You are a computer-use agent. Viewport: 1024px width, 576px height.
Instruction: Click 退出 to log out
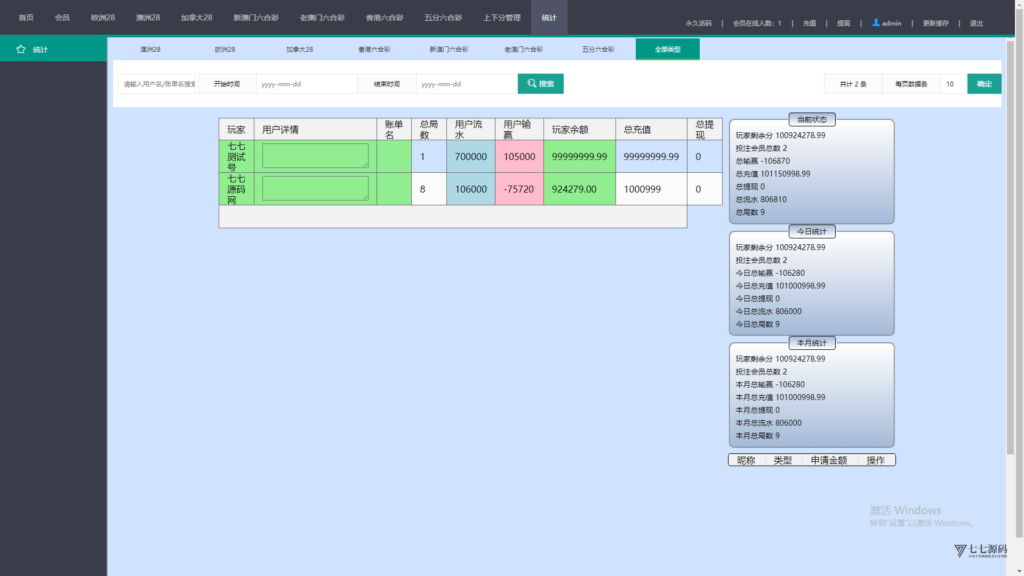(976, 23)
